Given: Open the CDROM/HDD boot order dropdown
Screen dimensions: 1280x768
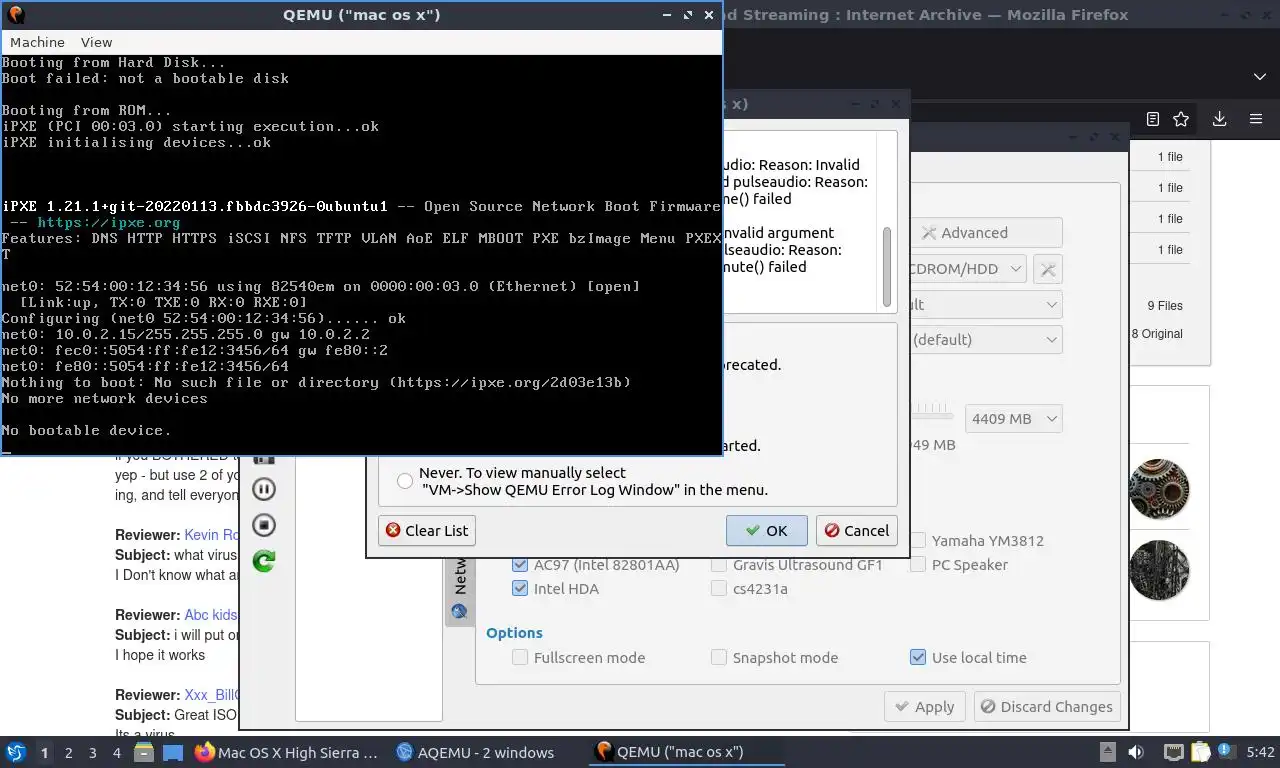Looking at the screenshot, I should click(966, 269).
